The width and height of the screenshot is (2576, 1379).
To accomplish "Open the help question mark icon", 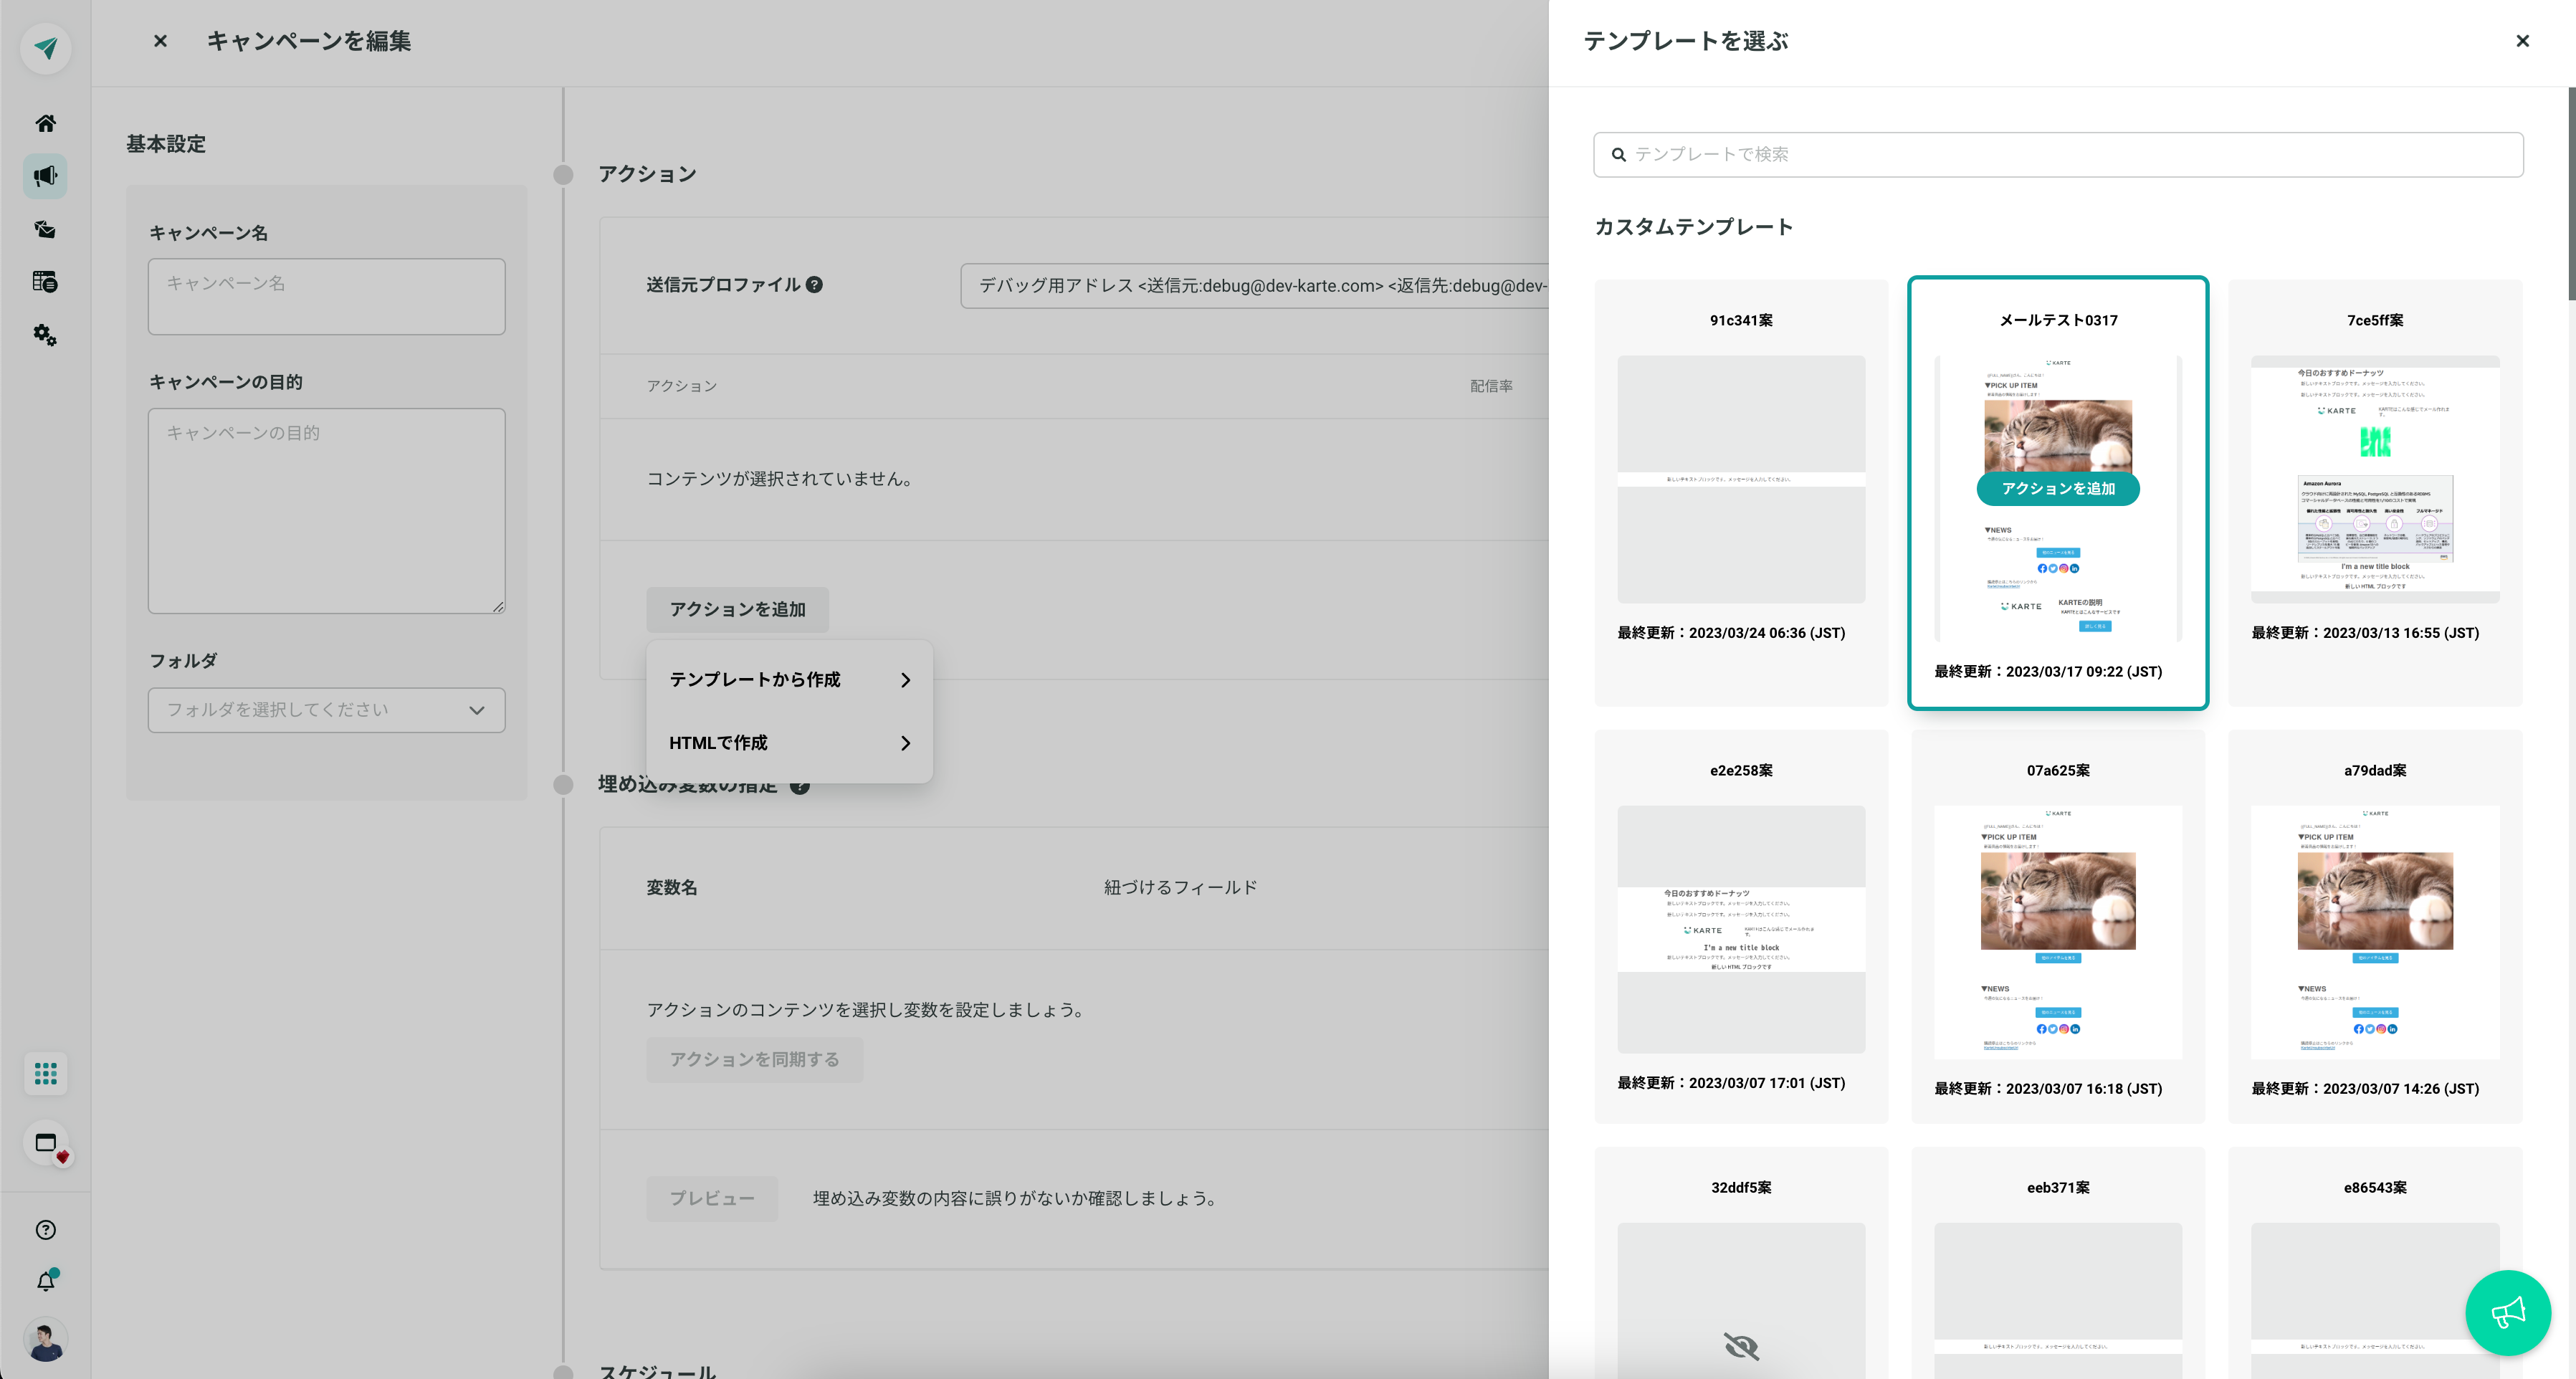I will (46, 1230).
